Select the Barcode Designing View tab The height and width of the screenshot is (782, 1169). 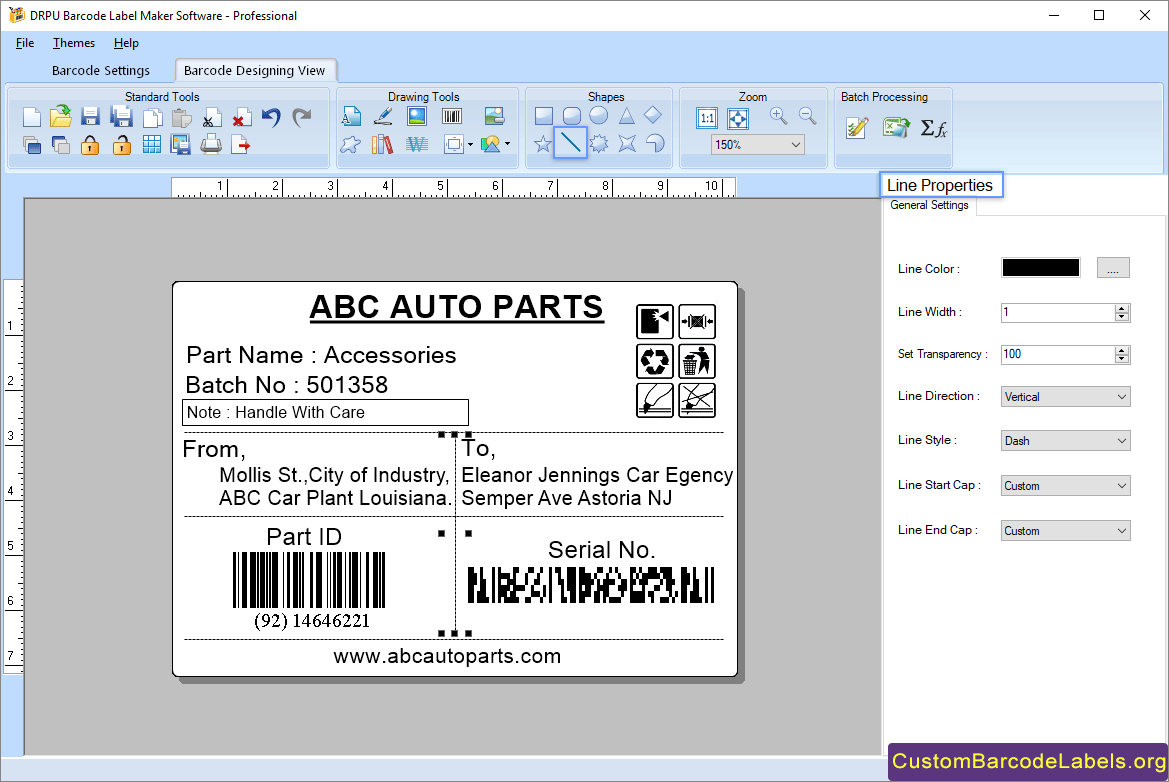pyautogui.click(x=254, y=70)
